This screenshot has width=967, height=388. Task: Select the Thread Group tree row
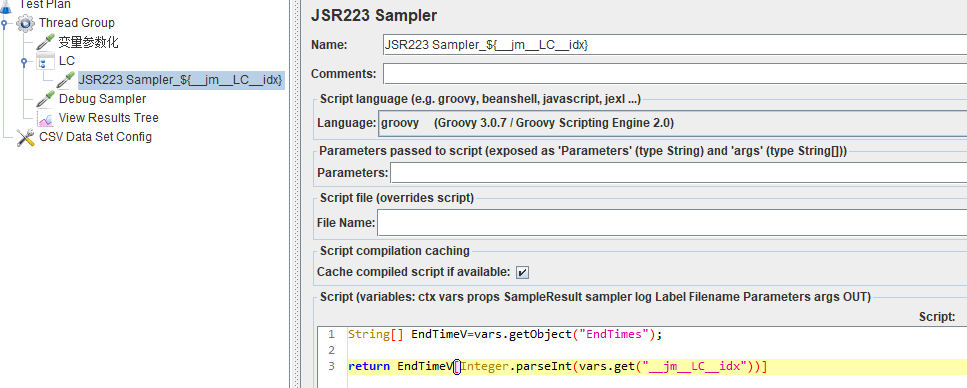76,23
